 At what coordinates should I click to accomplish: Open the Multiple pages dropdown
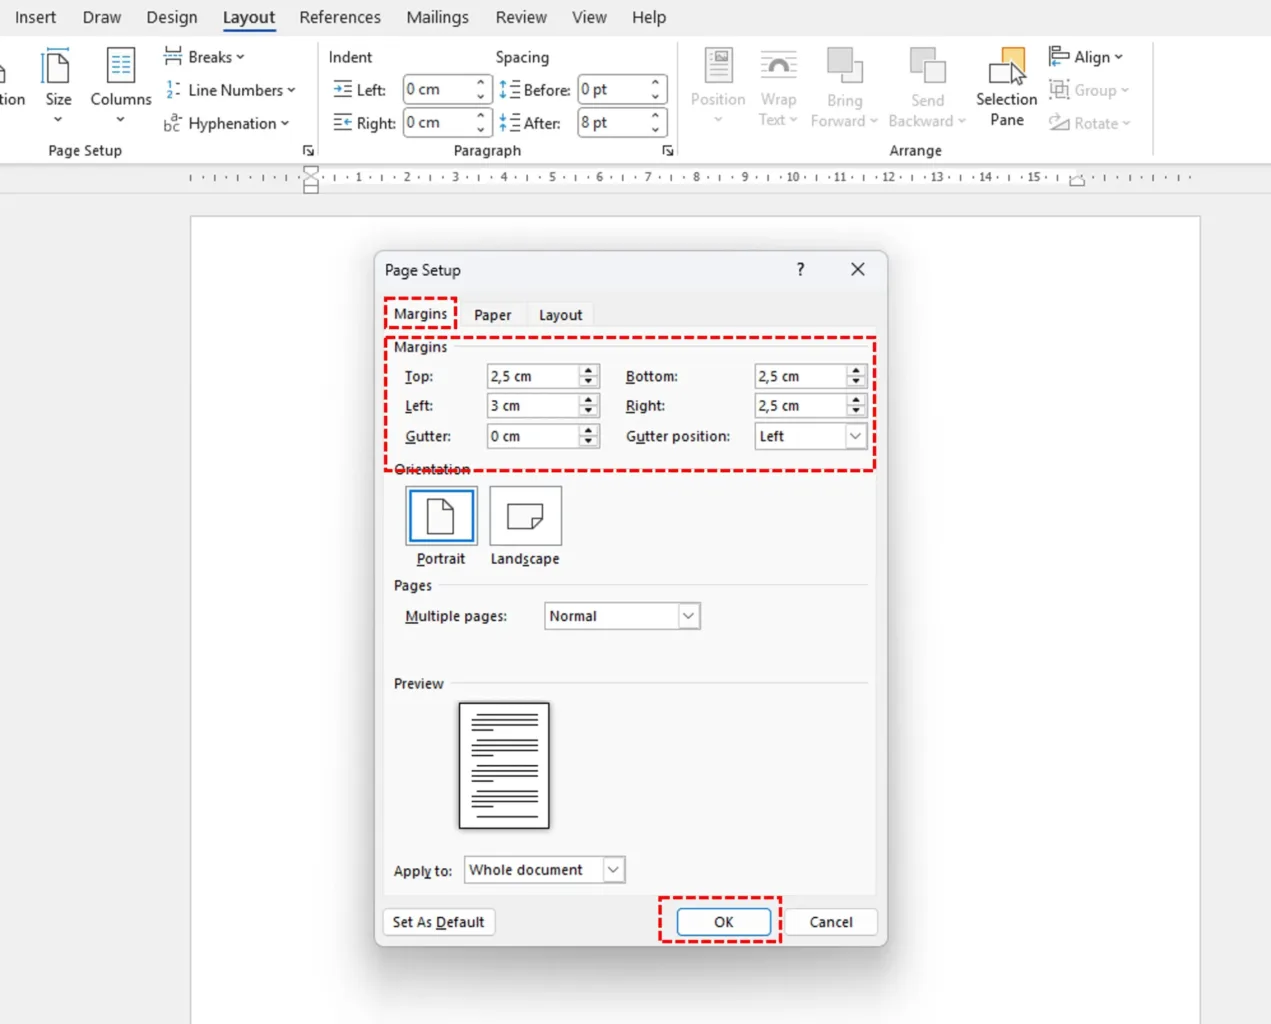click(688, 616)
